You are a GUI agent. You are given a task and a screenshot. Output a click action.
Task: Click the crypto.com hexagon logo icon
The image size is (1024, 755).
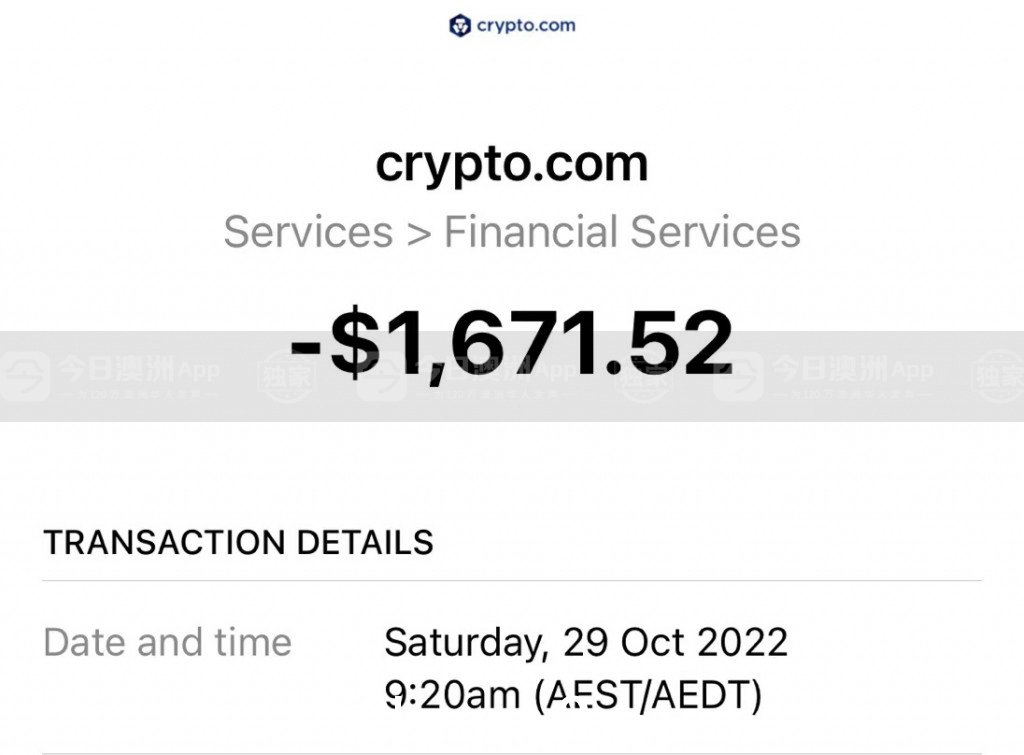460,25
